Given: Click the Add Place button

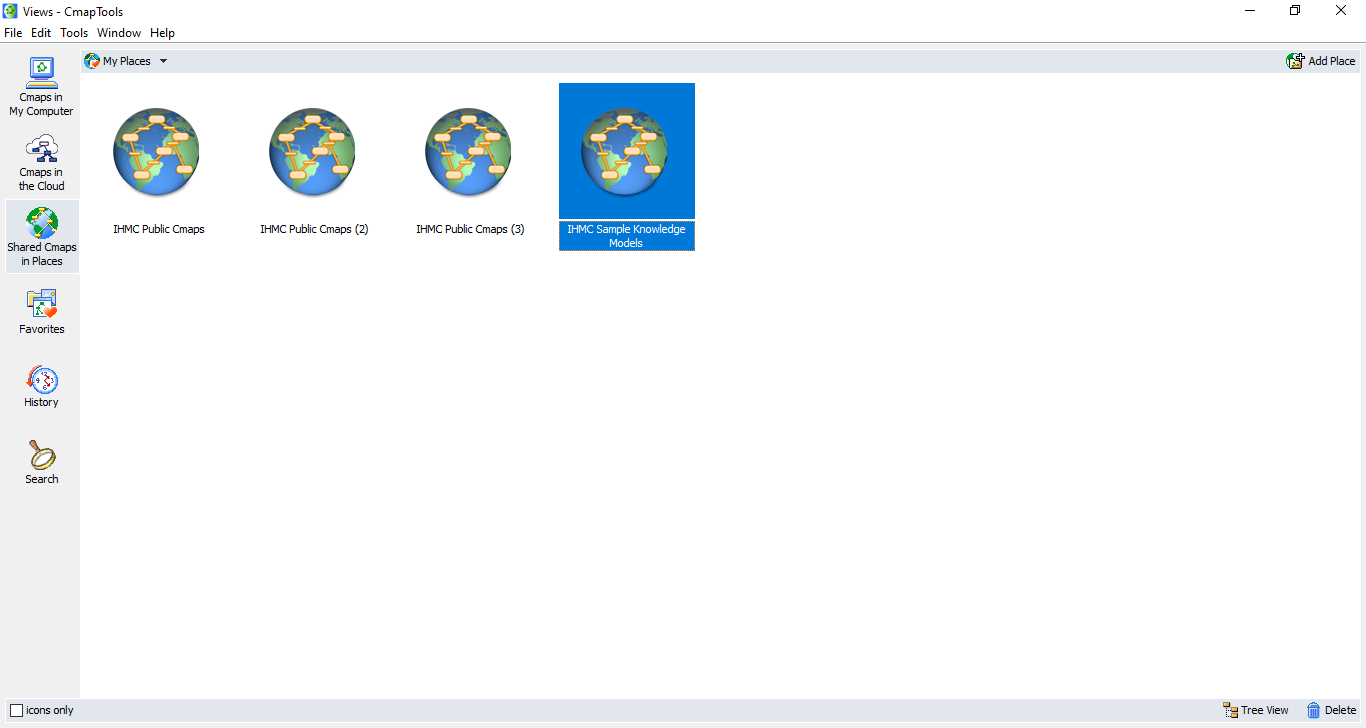Looking at the screenshot, I should pyautogui.click(x=1321, y=61).
